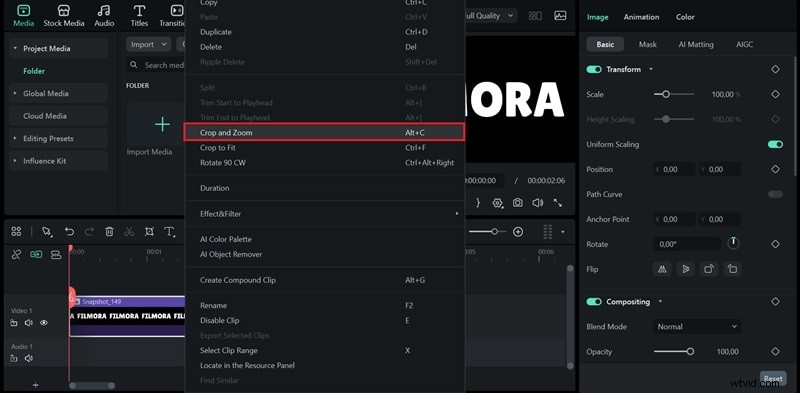
Task: Toggle the Compositing switch
Action: click(594, 302)
